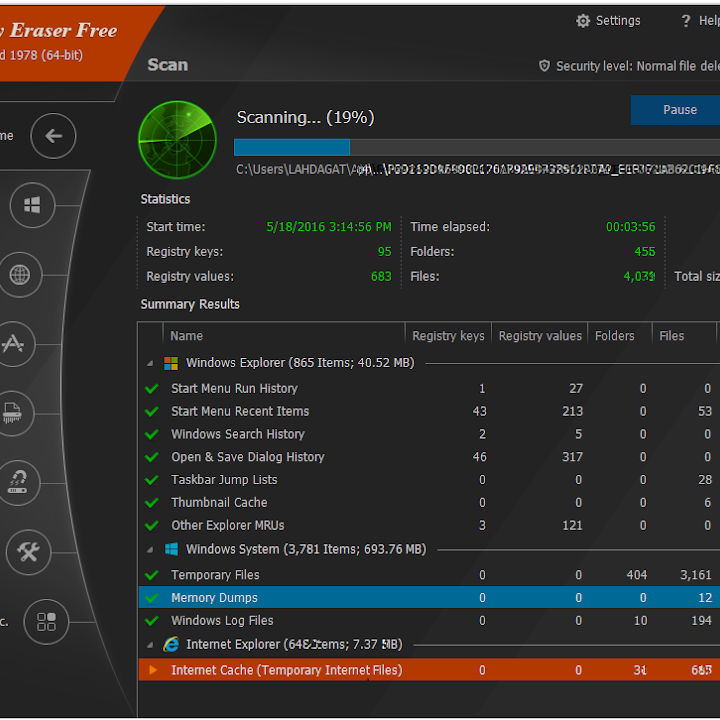Viewport: 720px width, 720px height.
Task: Click the scan progress bar
Action: tap(477, 147)
